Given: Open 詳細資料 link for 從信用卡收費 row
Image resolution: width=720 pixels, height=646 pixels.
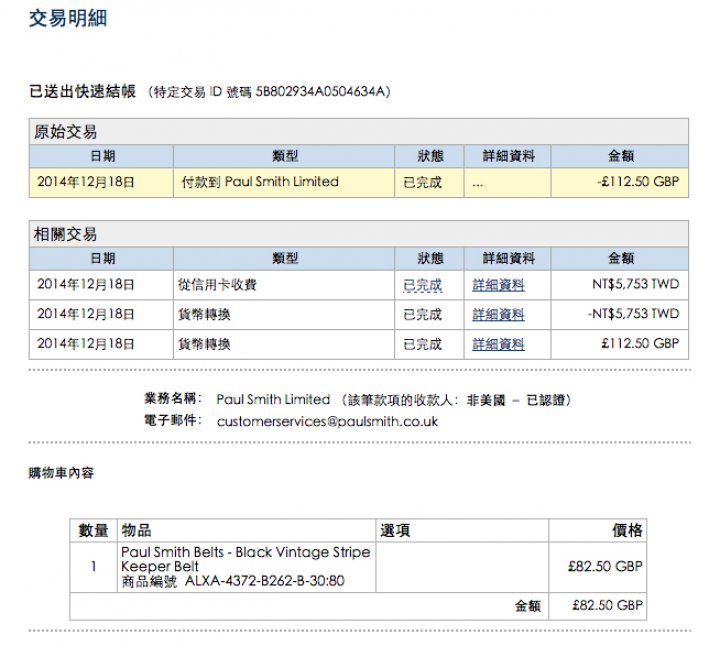Looking at the screenshot, I should [498, 285].
